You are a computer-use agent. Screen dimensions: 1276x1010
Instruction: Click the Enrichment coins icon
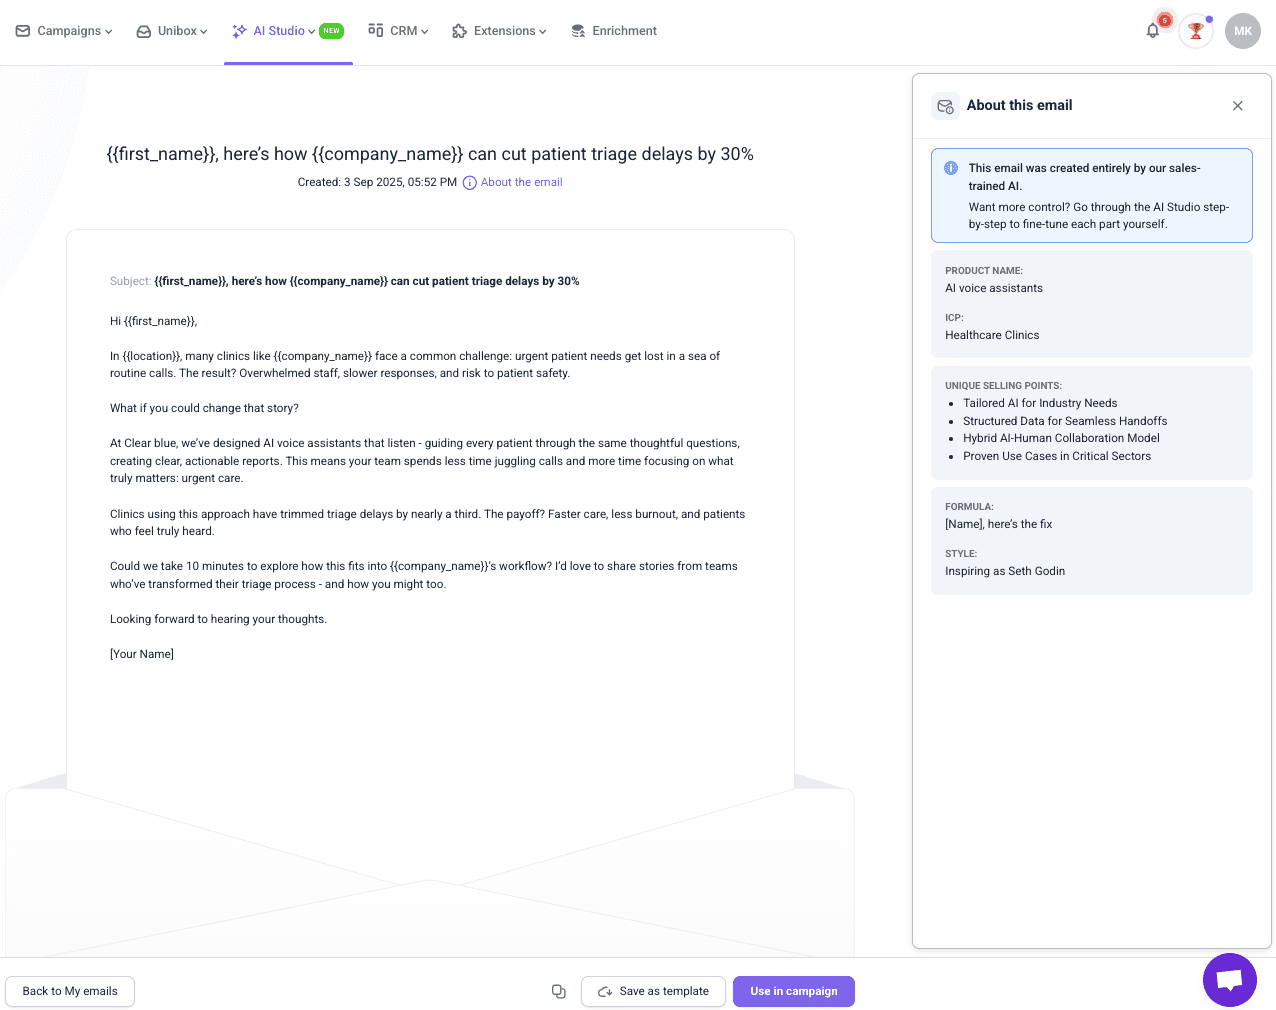[x=578, y=31]
